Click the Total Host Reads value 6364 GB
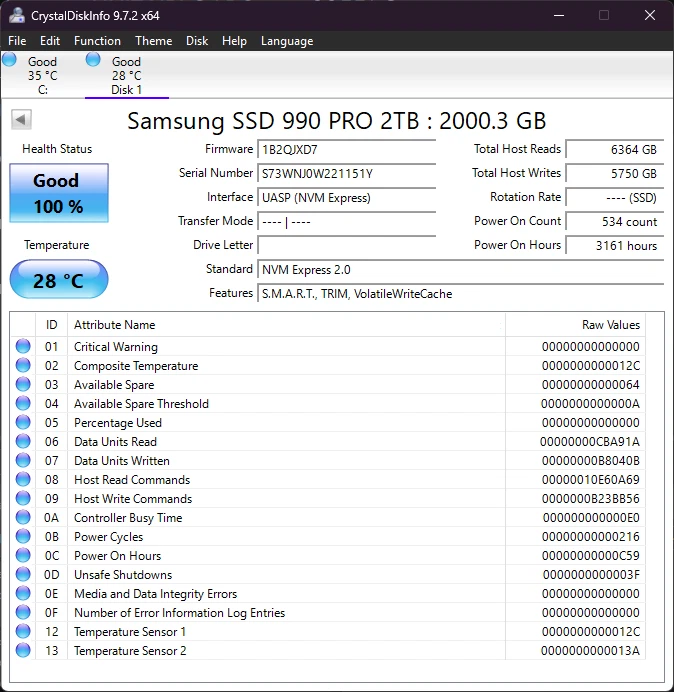This screenshot has height=692, width=674. point(614,150)
